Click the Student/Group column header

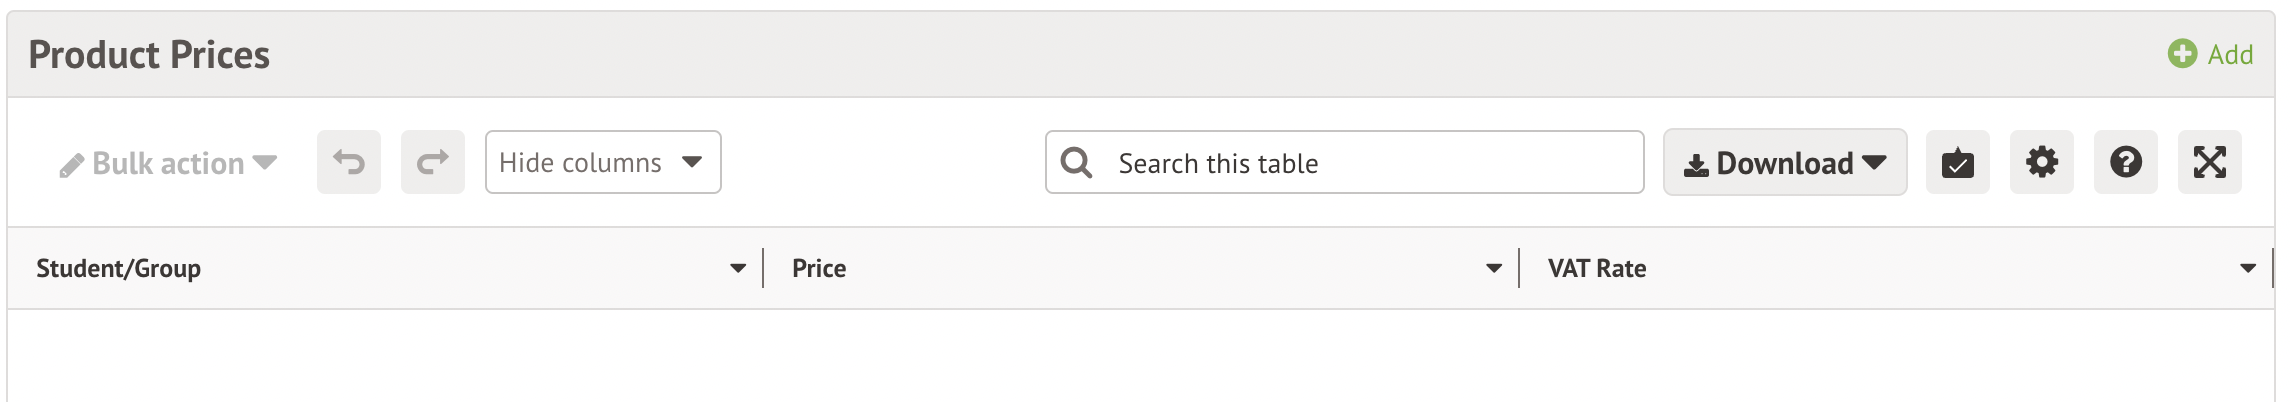(x=118, y=268)
